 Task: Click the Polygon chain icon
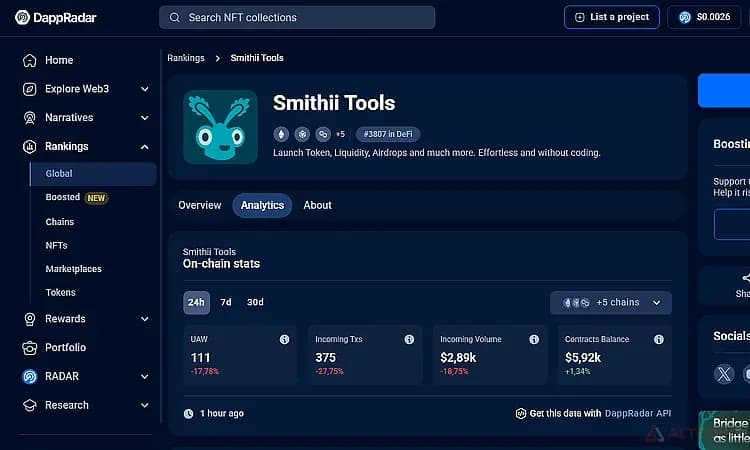click(x=323, y=134)
